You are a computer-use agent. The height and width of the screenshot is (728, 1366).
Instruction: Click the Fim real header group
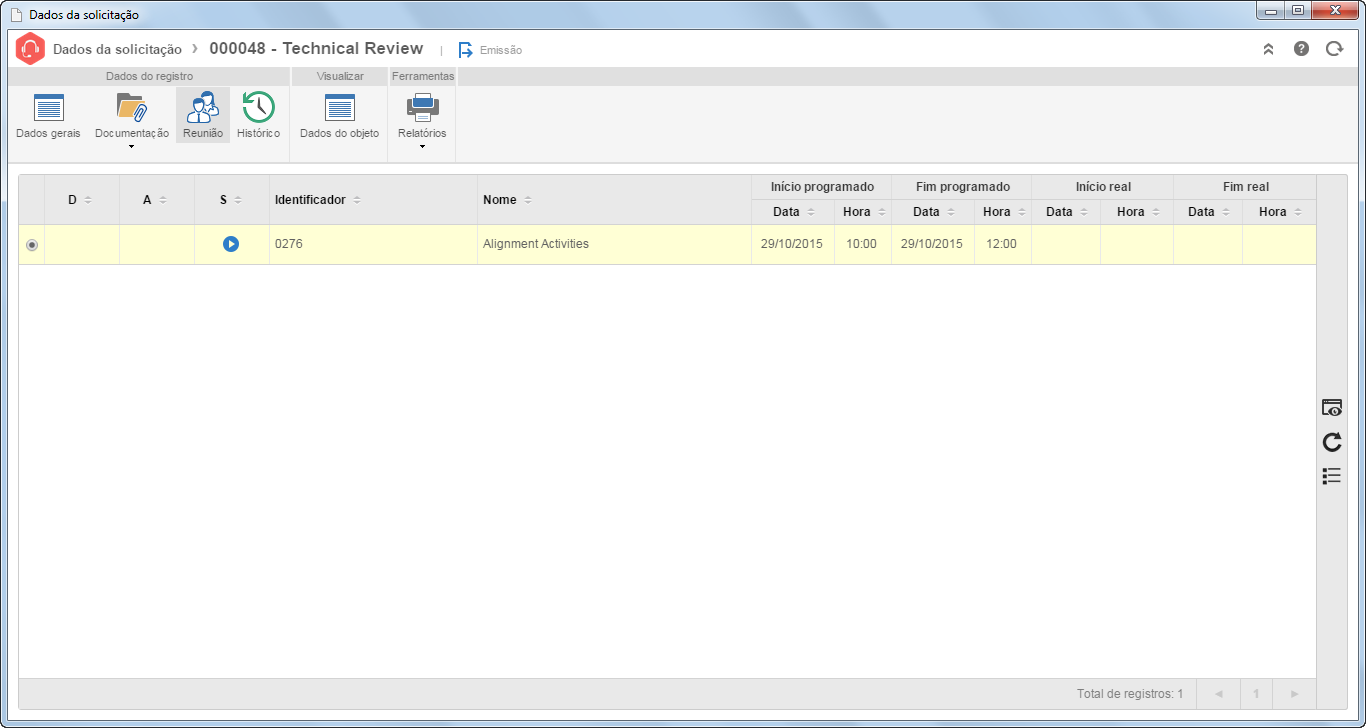pos(1245,187)
